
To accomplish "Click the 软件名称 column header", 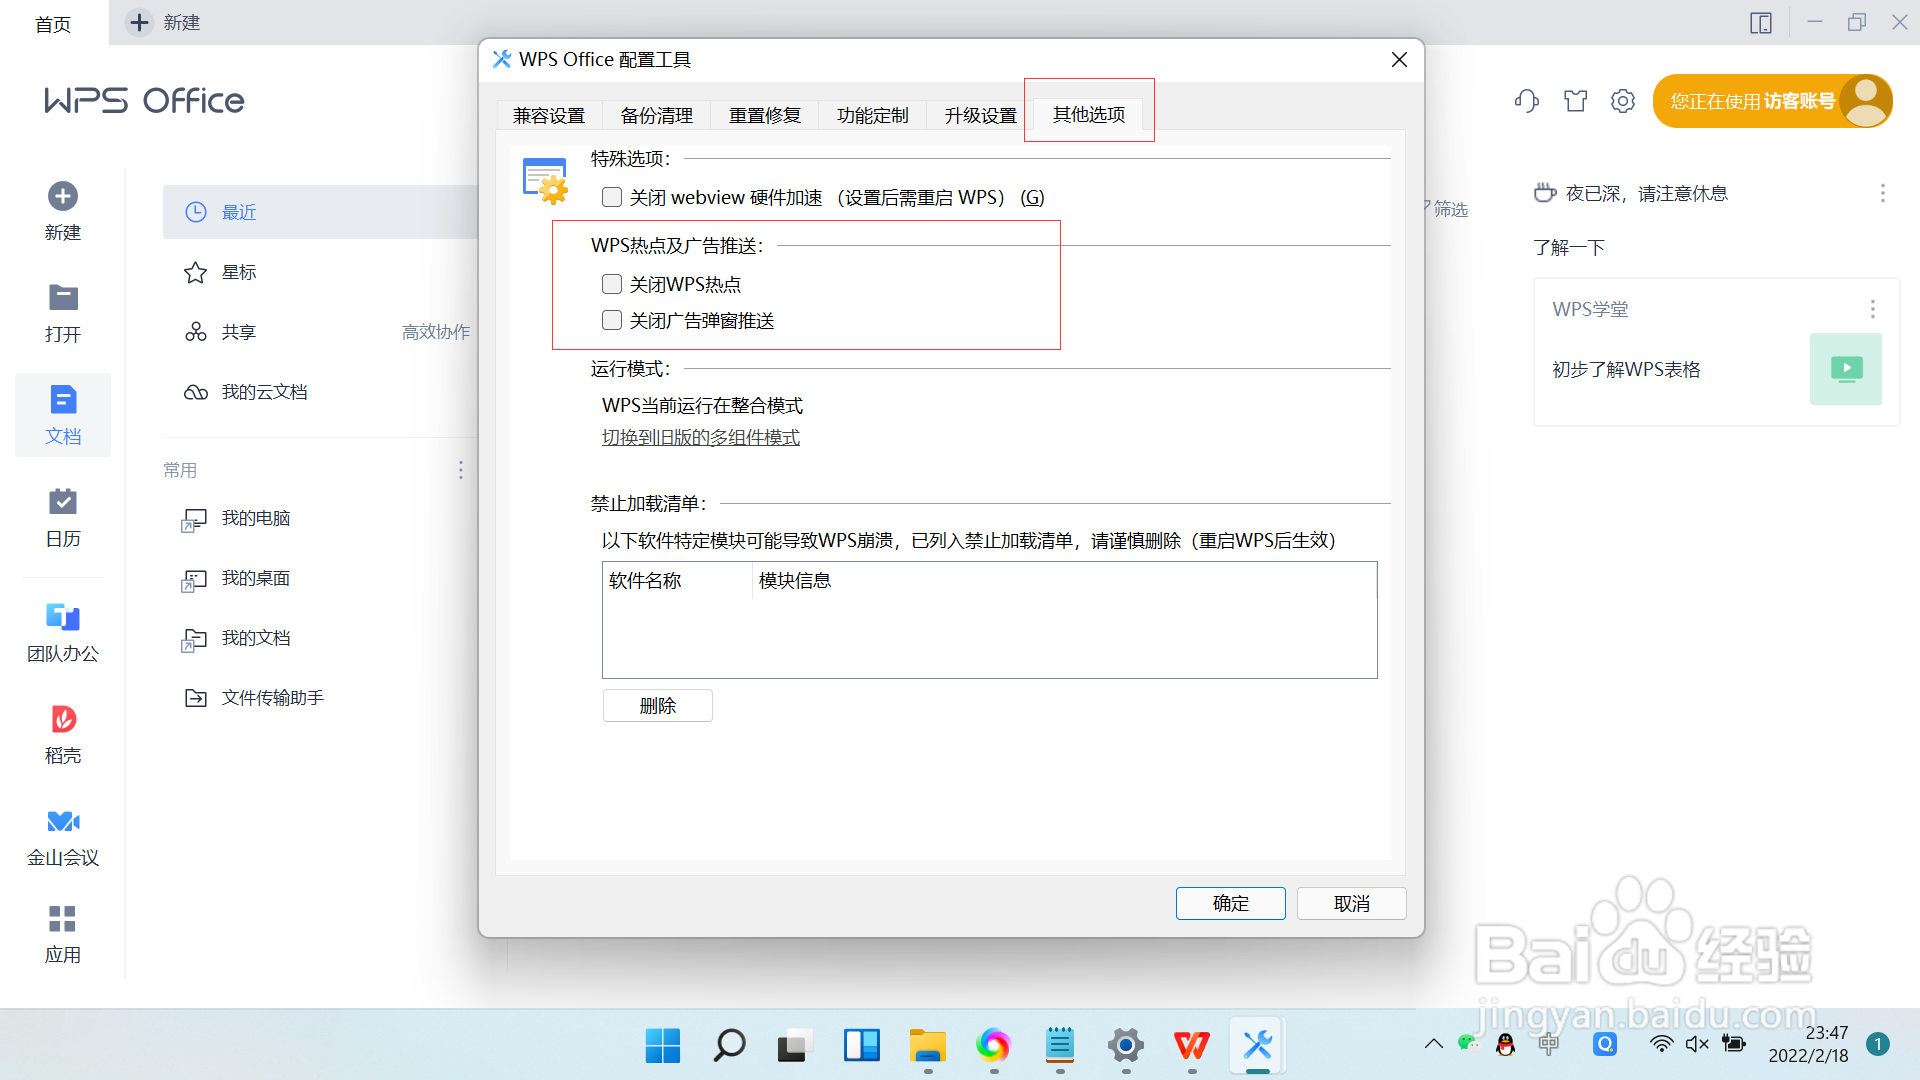I will pyautogui.click(x=677, y=581).
